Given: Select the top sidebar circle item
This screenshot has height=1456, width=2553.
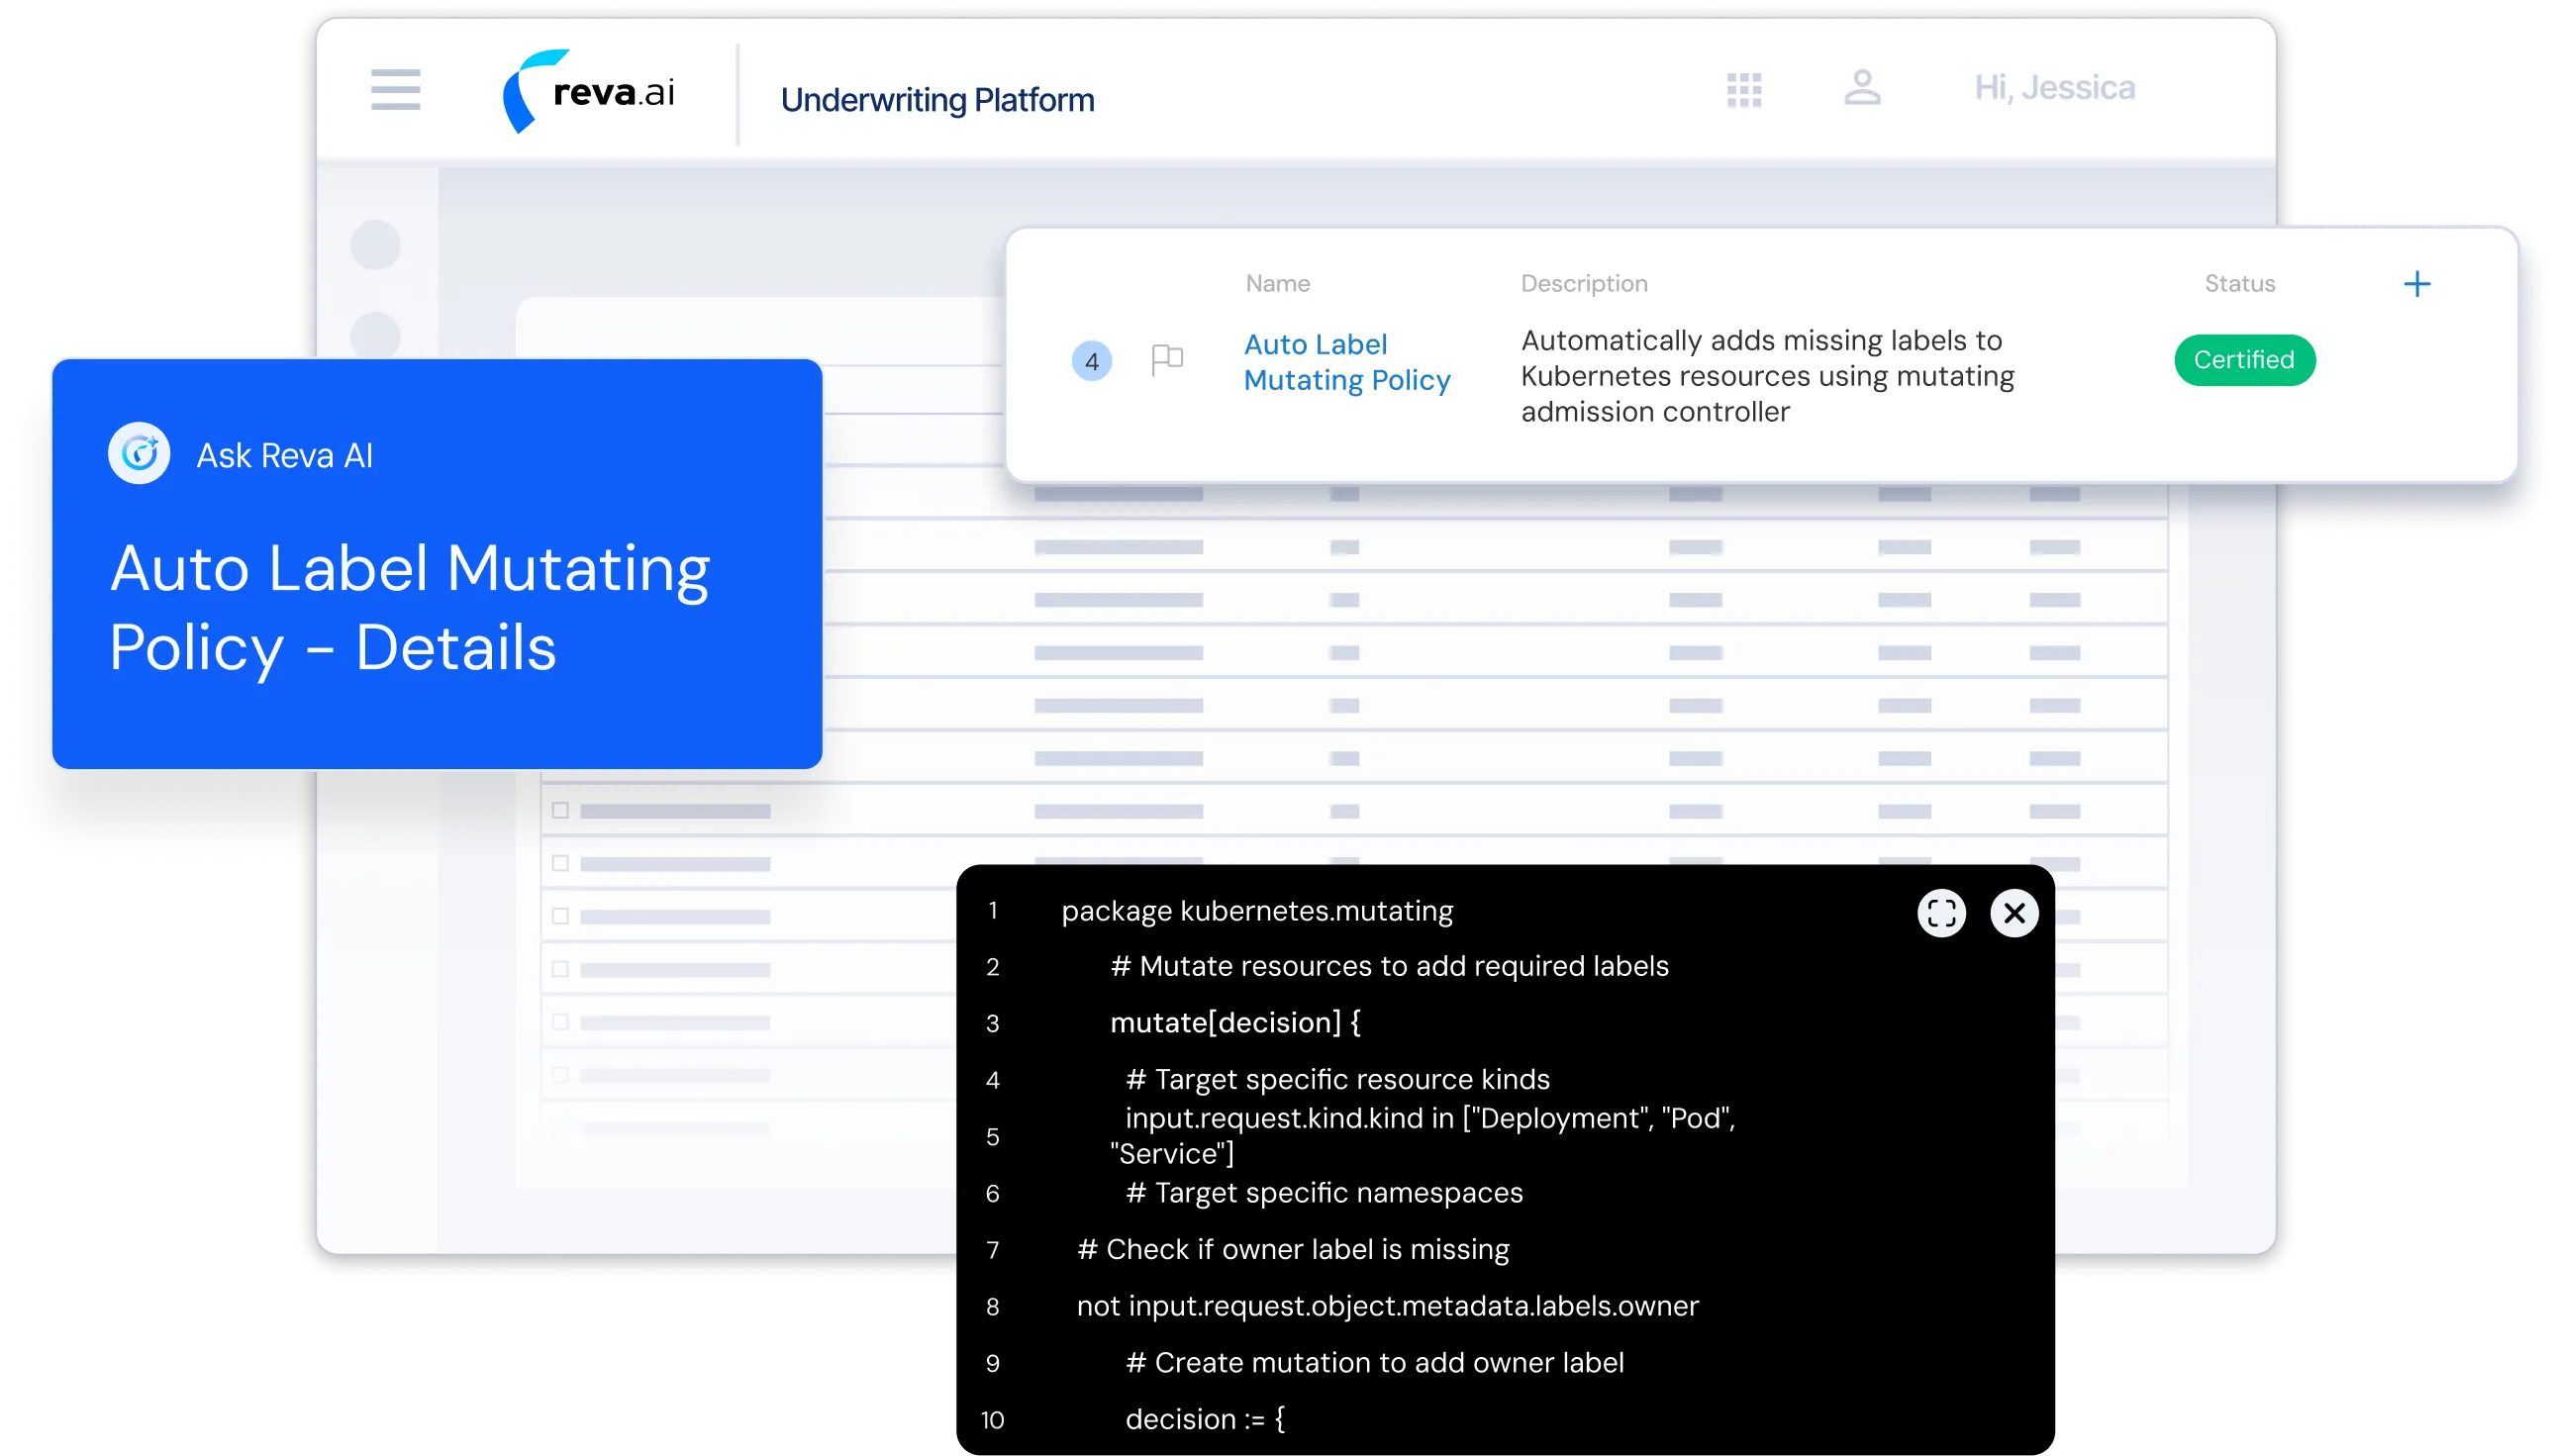Looking at the screenshot, I should click(x=376, y=245).
